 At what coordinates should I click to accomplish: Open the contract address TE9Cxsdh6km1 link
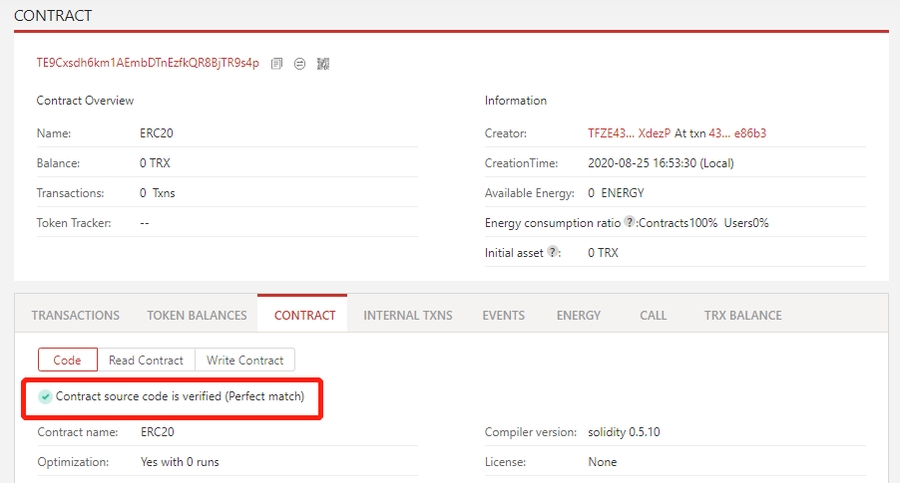147,63
